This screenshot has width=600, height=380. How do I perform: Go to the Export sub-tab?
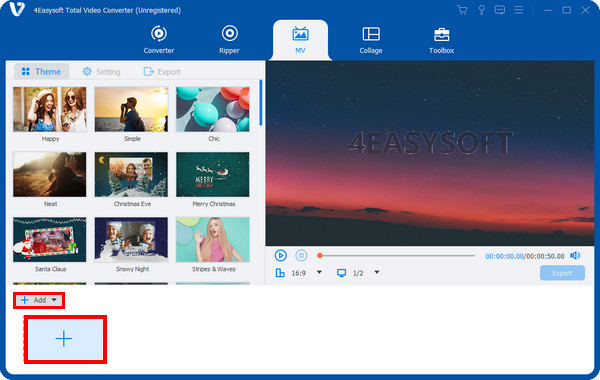point(162,72)
